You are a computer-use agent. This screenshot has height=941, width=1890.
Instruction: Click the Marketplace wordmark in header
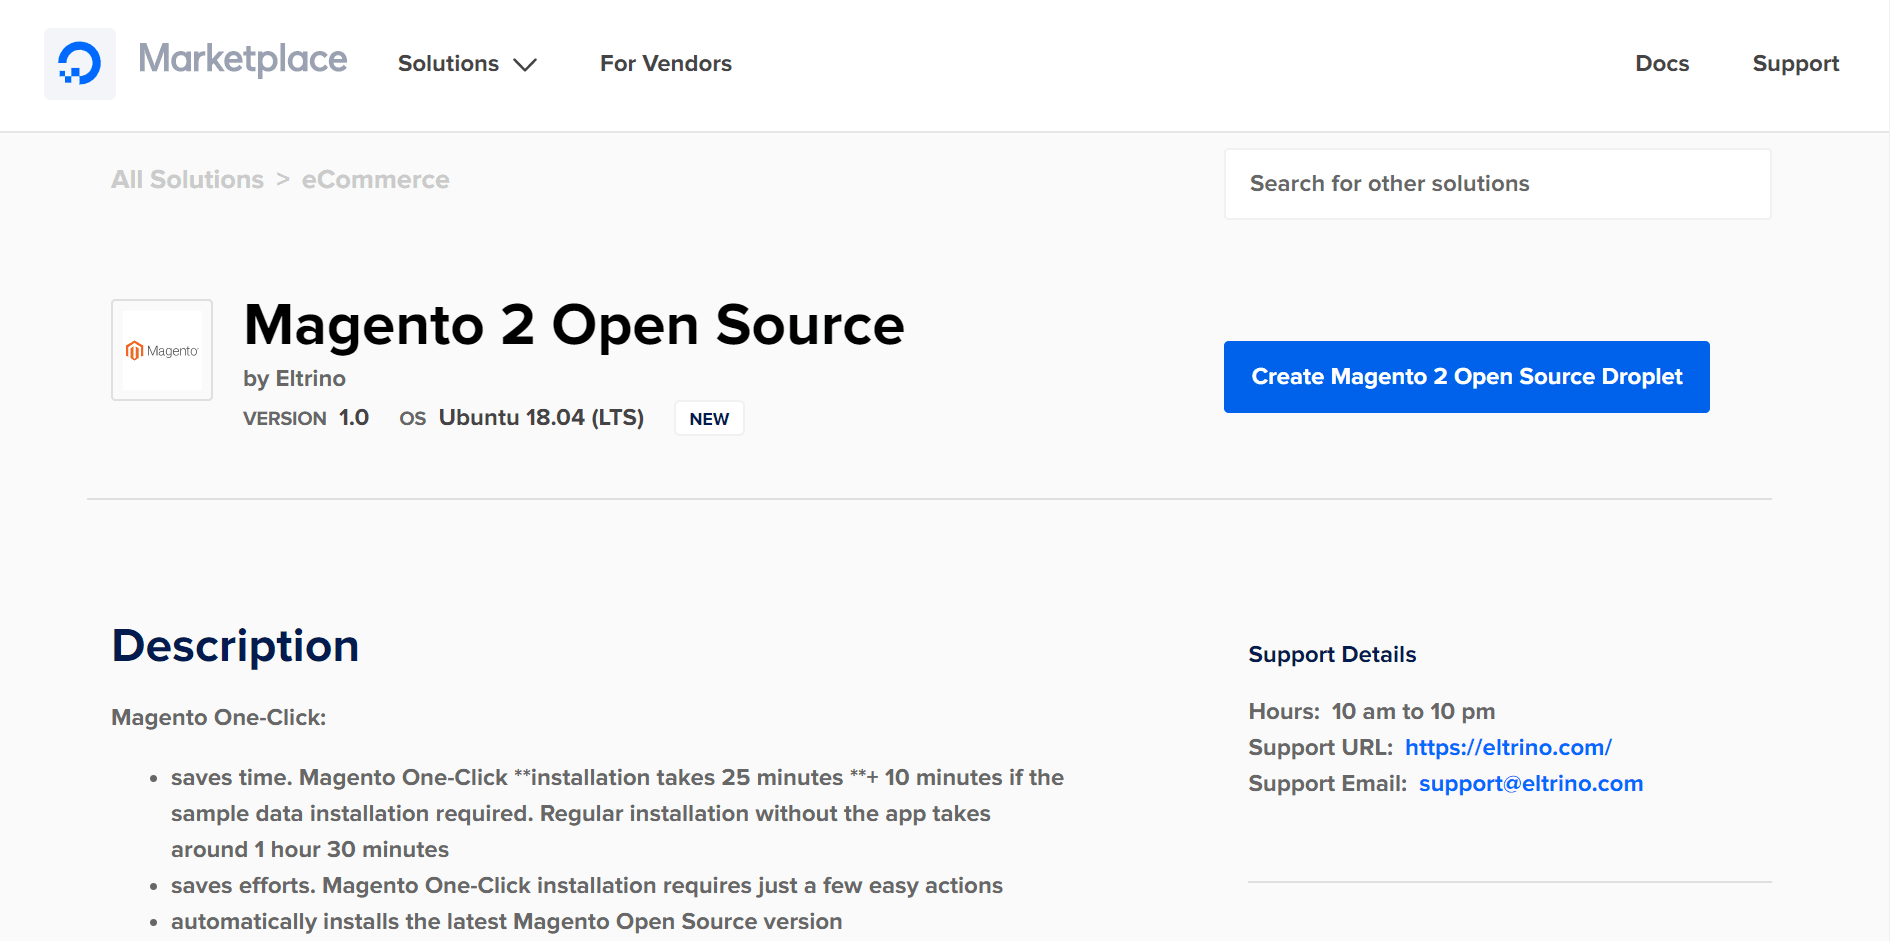coord(242,60)
